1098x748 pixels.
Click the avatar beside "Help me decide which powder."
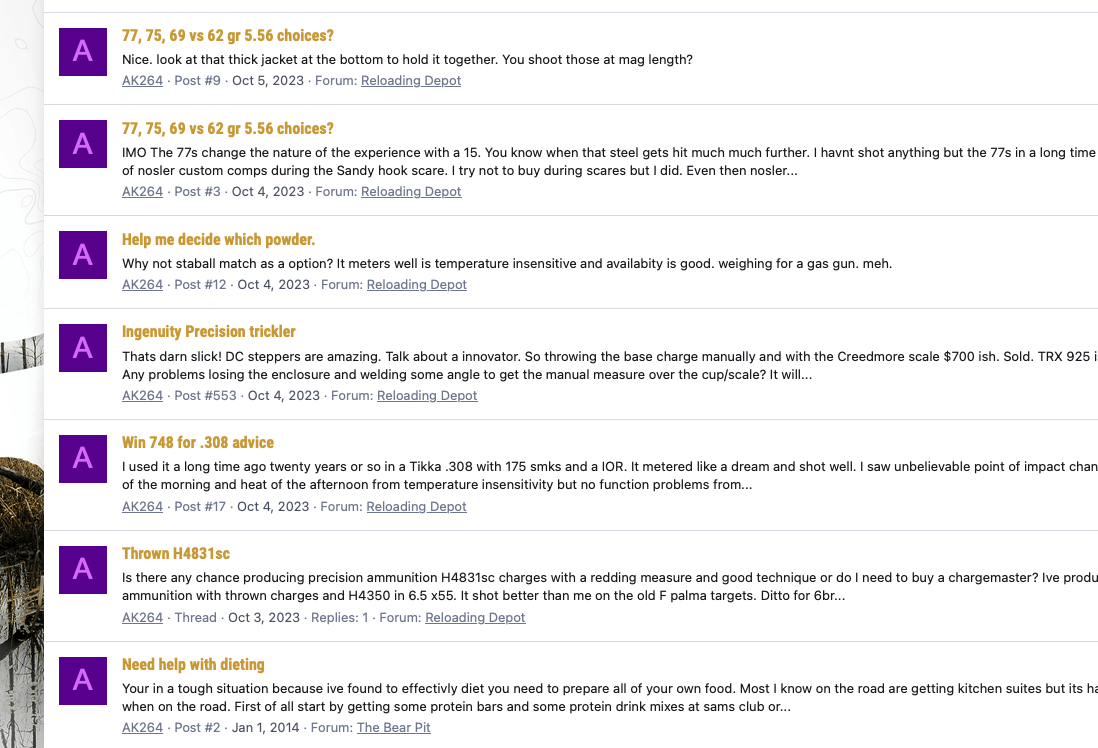pos(83,255)
